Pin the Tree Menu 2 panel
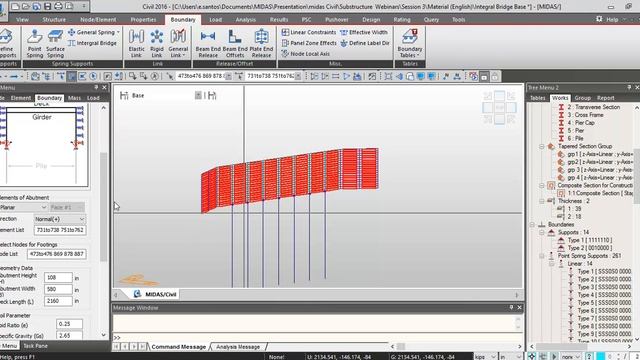This screenshot has height=360, width=640. [x=629, y=88]
